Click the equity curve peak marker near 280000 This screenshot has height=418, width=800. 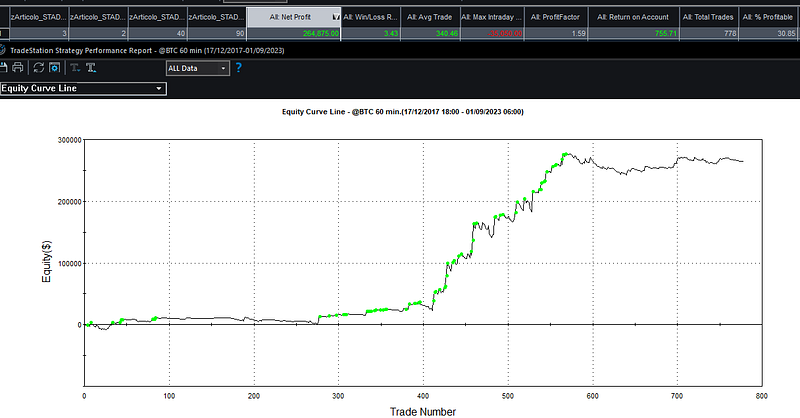[565, 154]
